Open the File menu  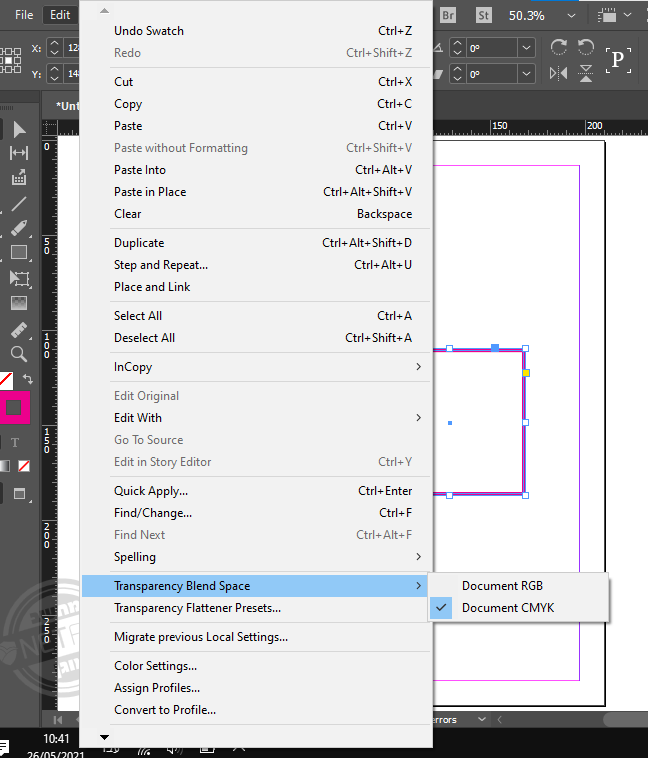point(24,15)
